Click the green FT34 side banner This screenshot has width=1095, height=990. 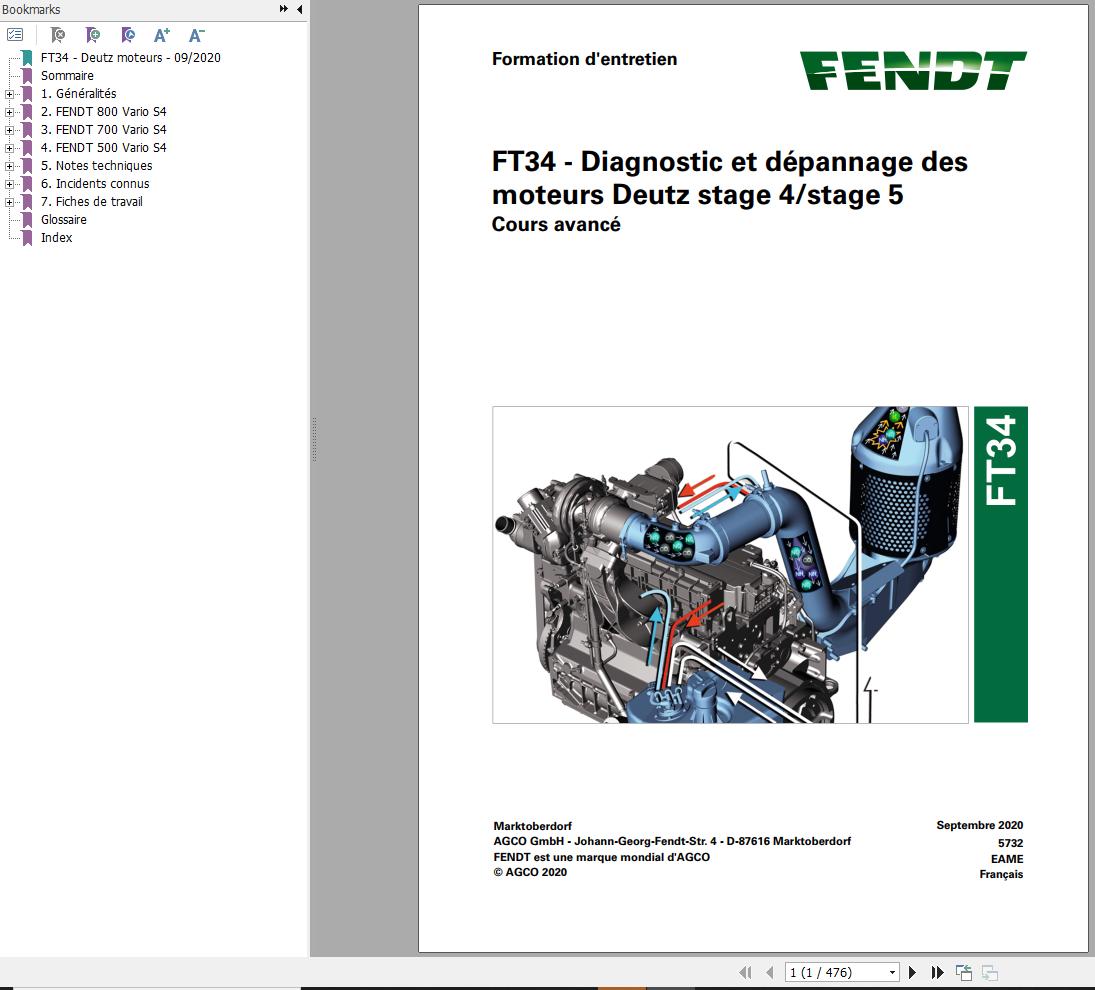(x=1001, y=565)
